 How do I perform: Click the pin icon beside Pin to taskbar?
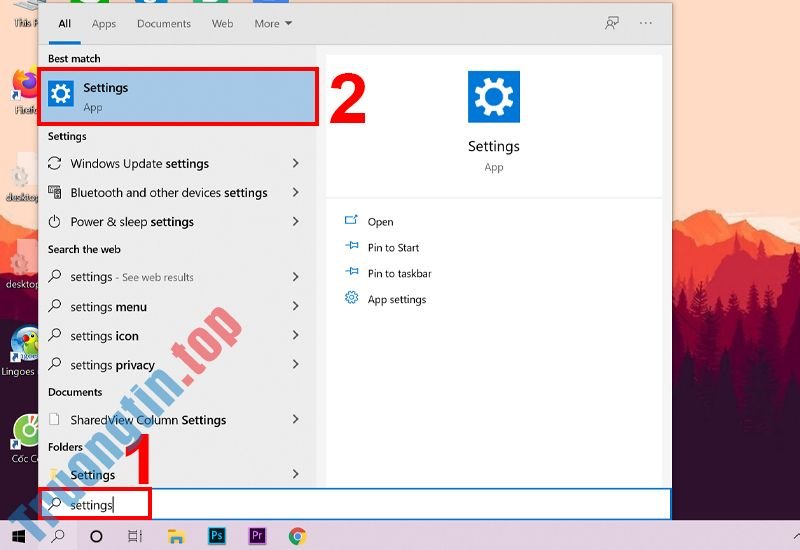[x=352, y=271]
